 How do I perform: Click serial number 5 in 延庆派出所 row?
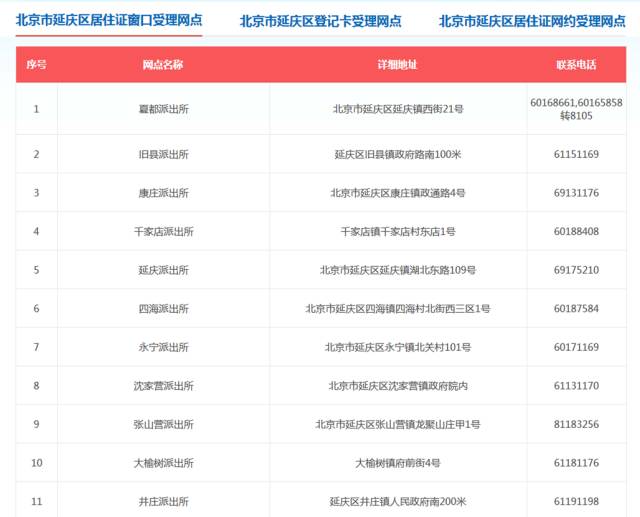[36, 270]
